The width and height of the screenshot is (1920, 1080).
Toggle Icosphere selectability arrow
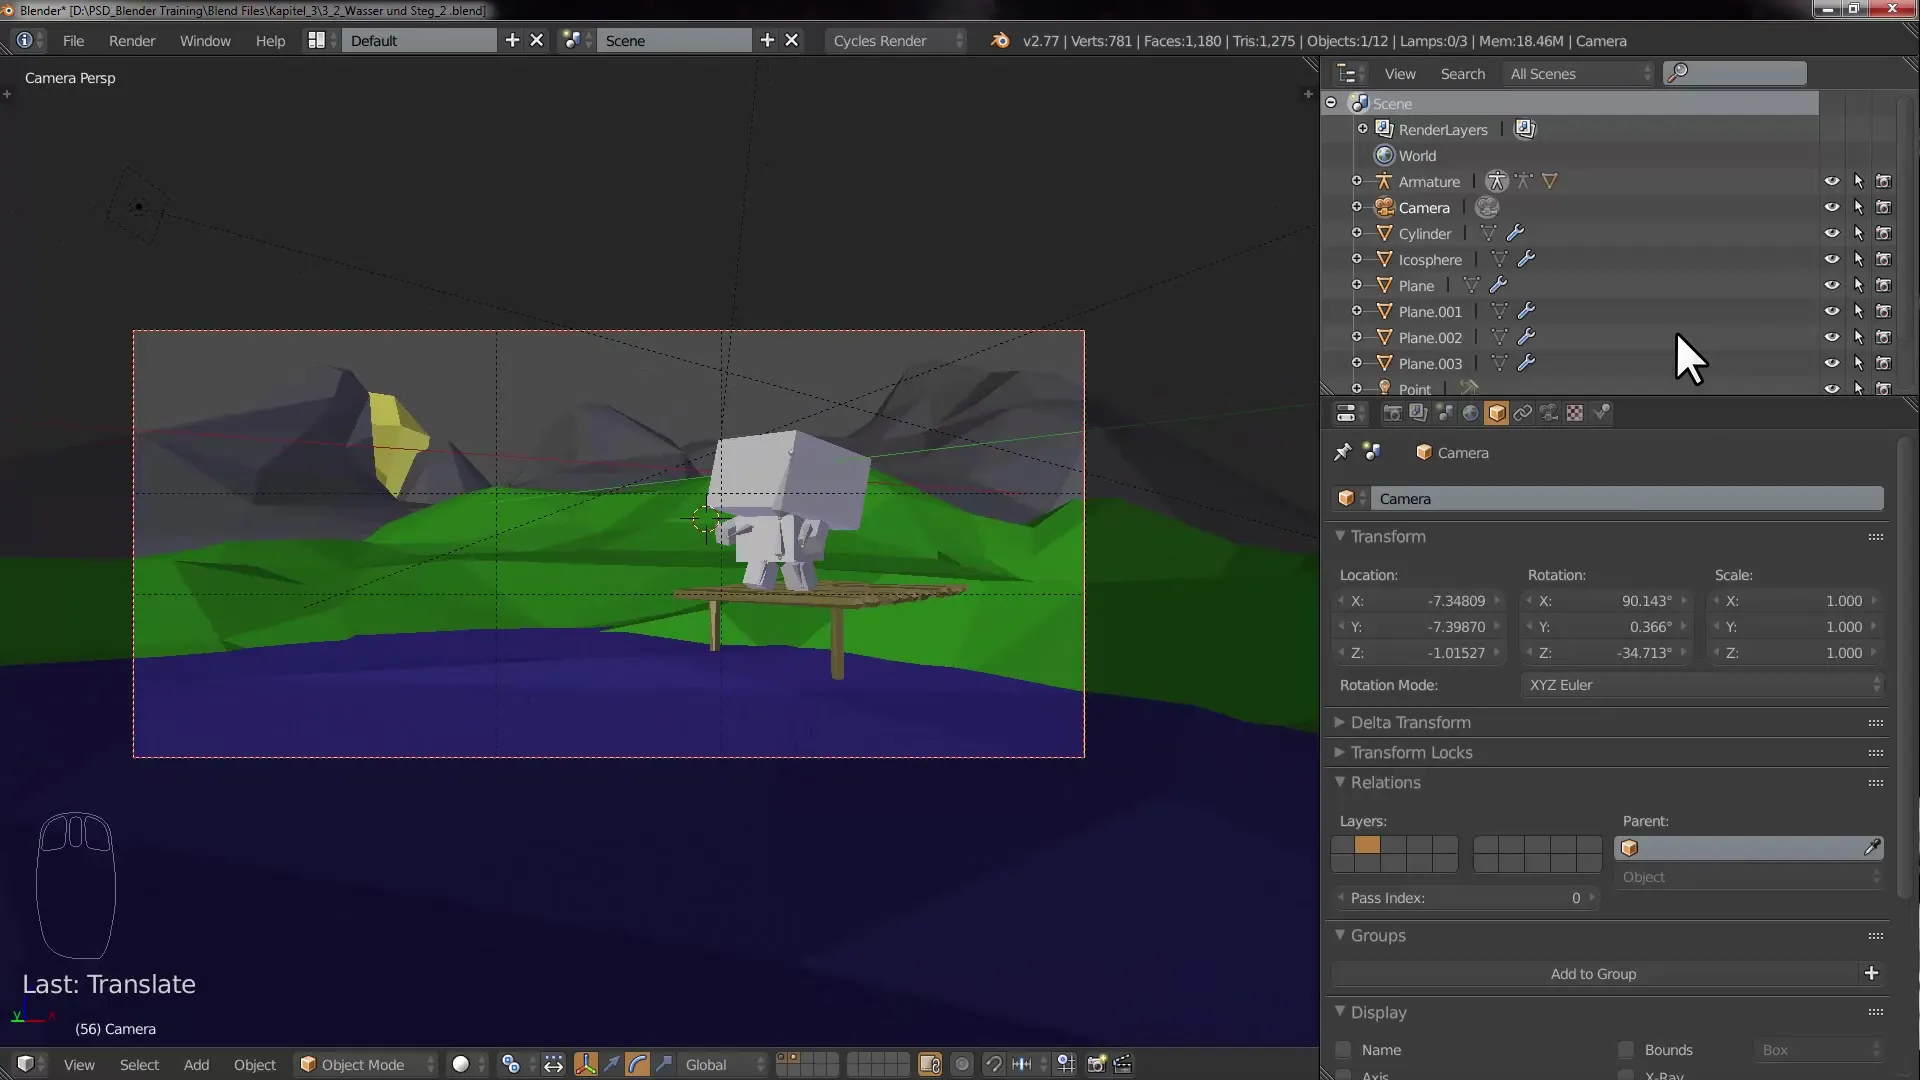tap(1858, 259)
